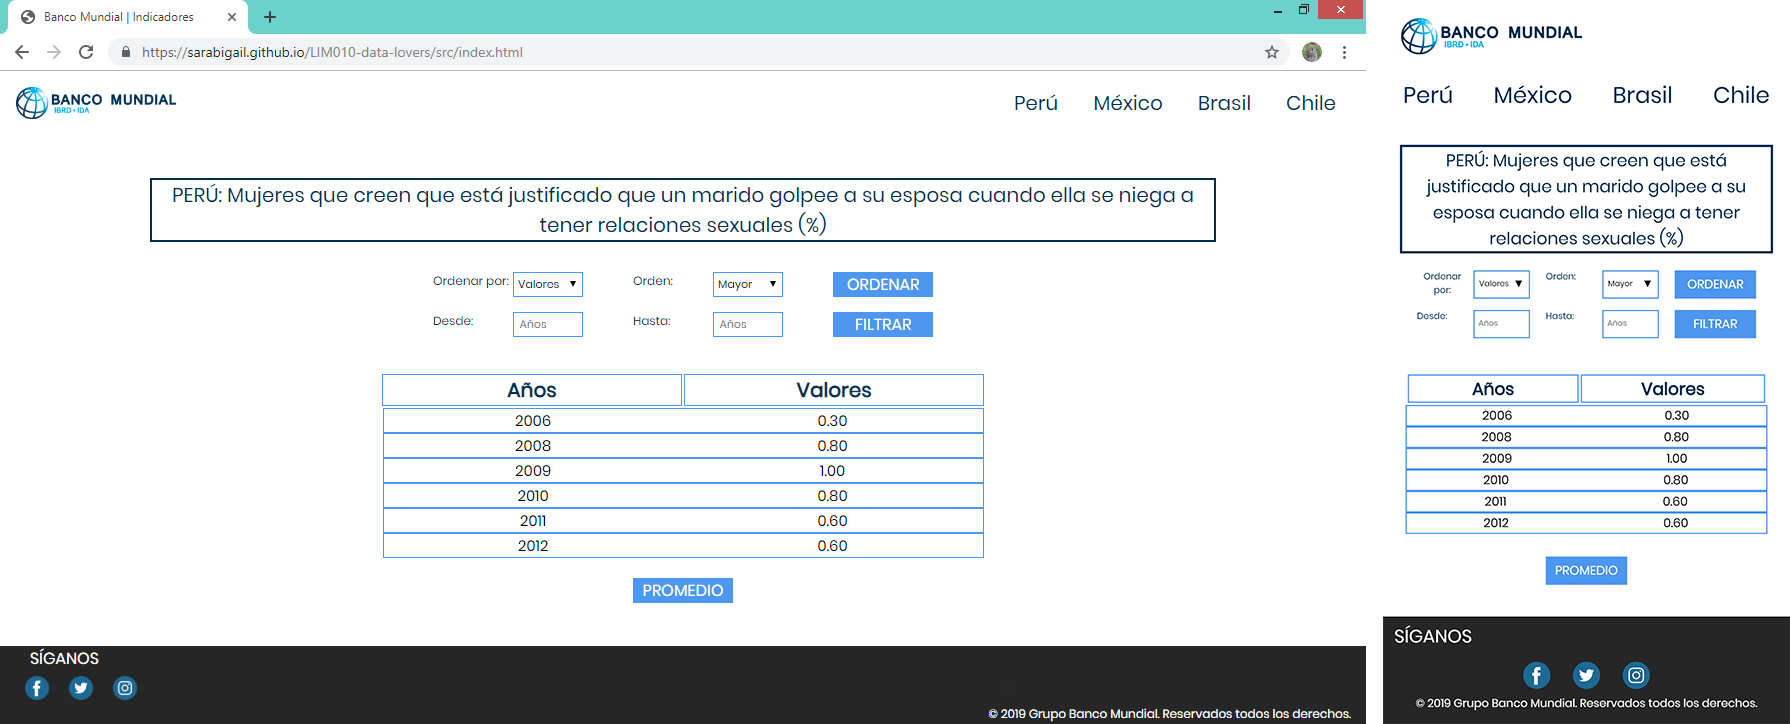Reload the page with the refresh icon

[86, 52]
